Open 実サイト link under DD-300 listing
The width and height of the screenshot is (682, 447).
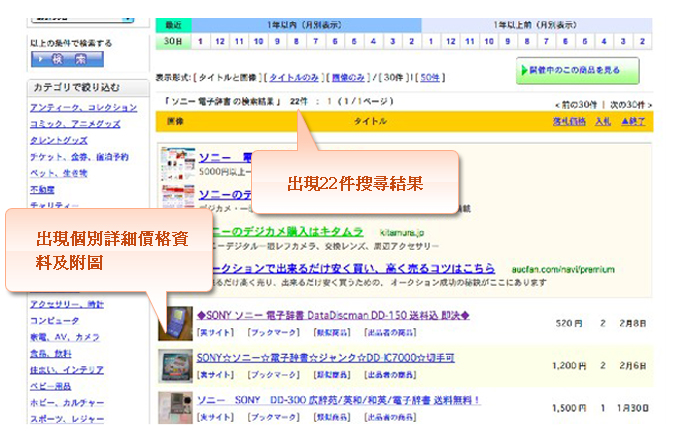(x=215, y=417)
